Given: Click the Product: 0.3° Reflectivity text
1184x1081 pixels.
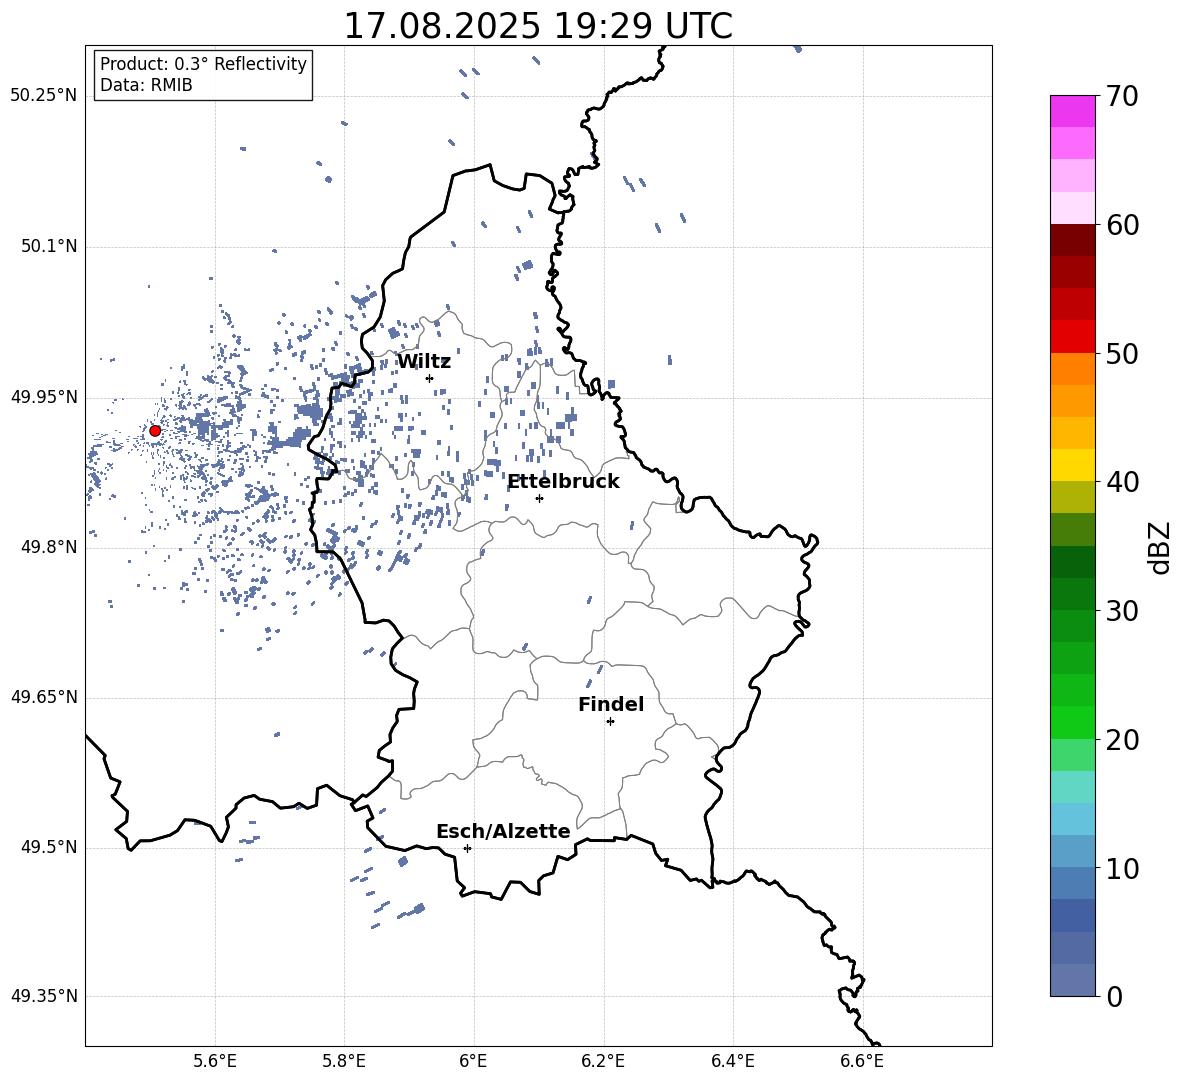Looking at the screenshot, I should [203, 64].
